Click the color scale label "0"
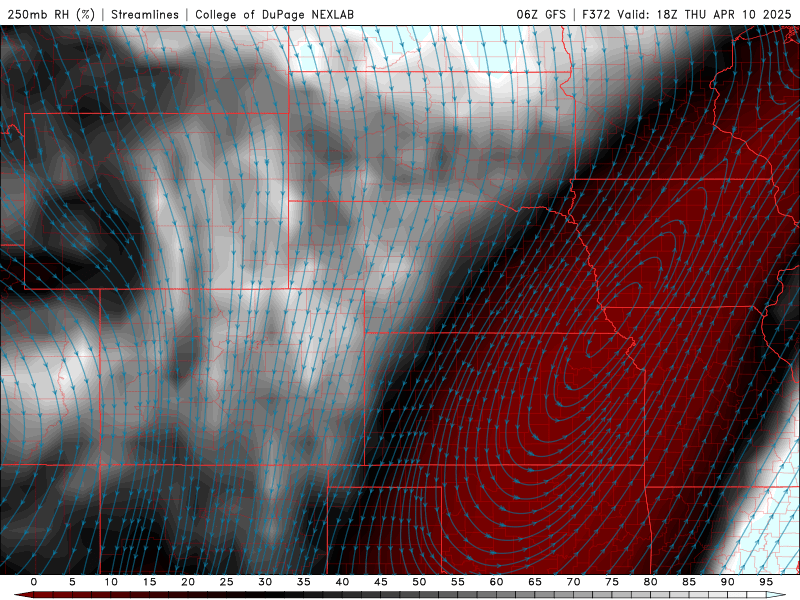 [34, 582]
